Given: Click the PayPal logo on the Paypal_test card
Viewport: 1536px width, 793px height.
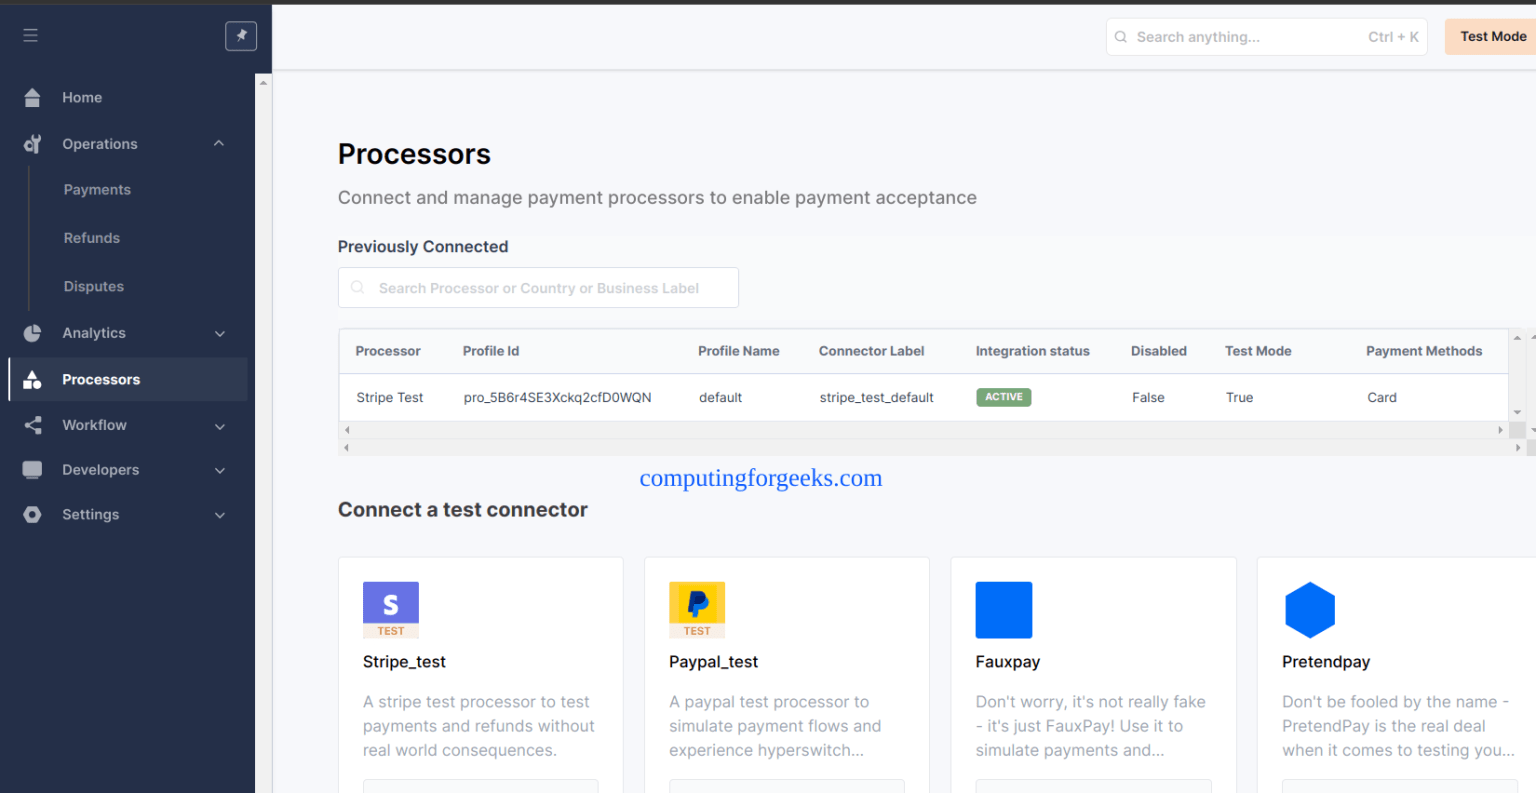Looking at the screenshot, I should pos(697,602).
